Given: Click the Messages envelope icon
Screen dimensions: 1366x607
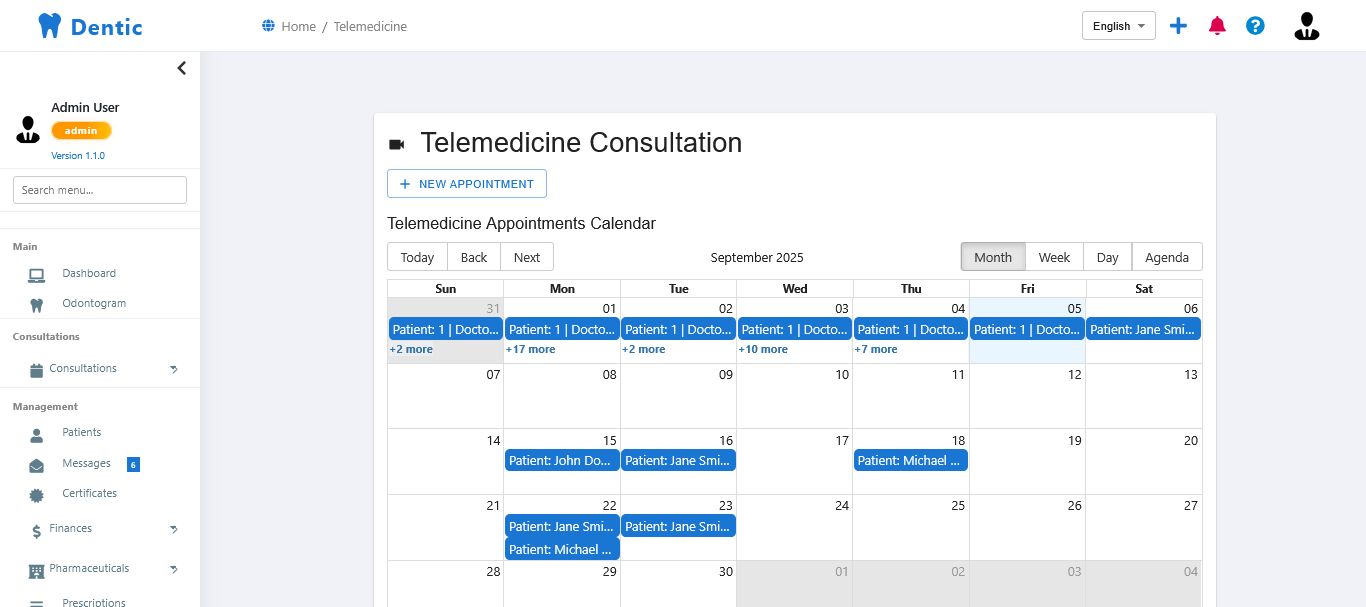Looking at the screenshot, I should click(37, 465).
